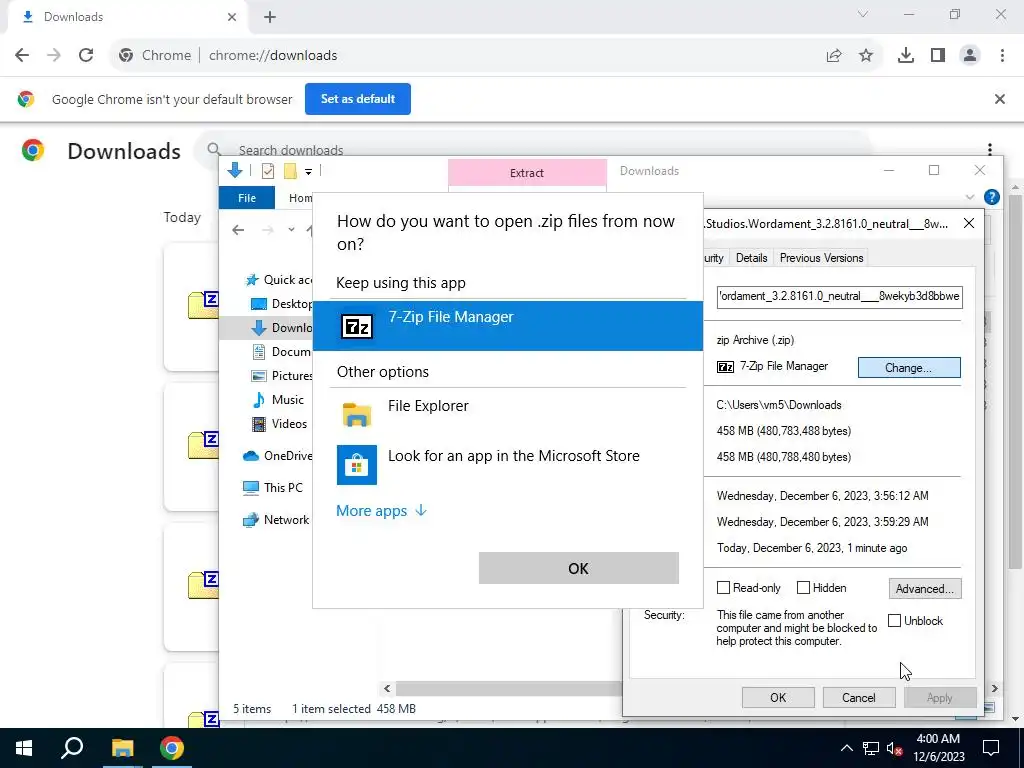Open Pictures in the navigation pane
Viewport: 1024px width, 768px height.
pyautogui.click(x=281, y=376)
